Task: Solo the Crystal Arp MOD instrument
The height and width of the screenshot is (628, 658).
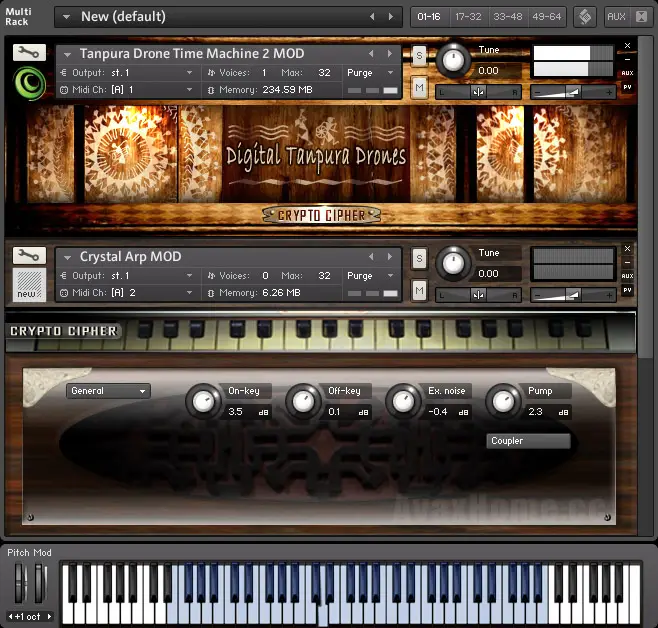Action: pyautogui.click(x=419, y=258)
